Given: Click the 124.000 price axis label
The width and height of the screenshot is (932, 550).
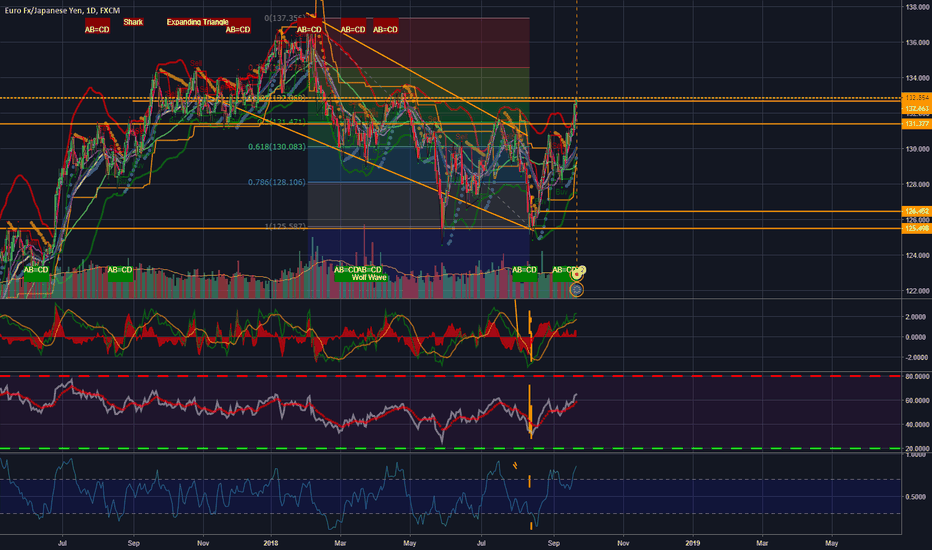Looking at the screenshot, I should click(917, 256).
